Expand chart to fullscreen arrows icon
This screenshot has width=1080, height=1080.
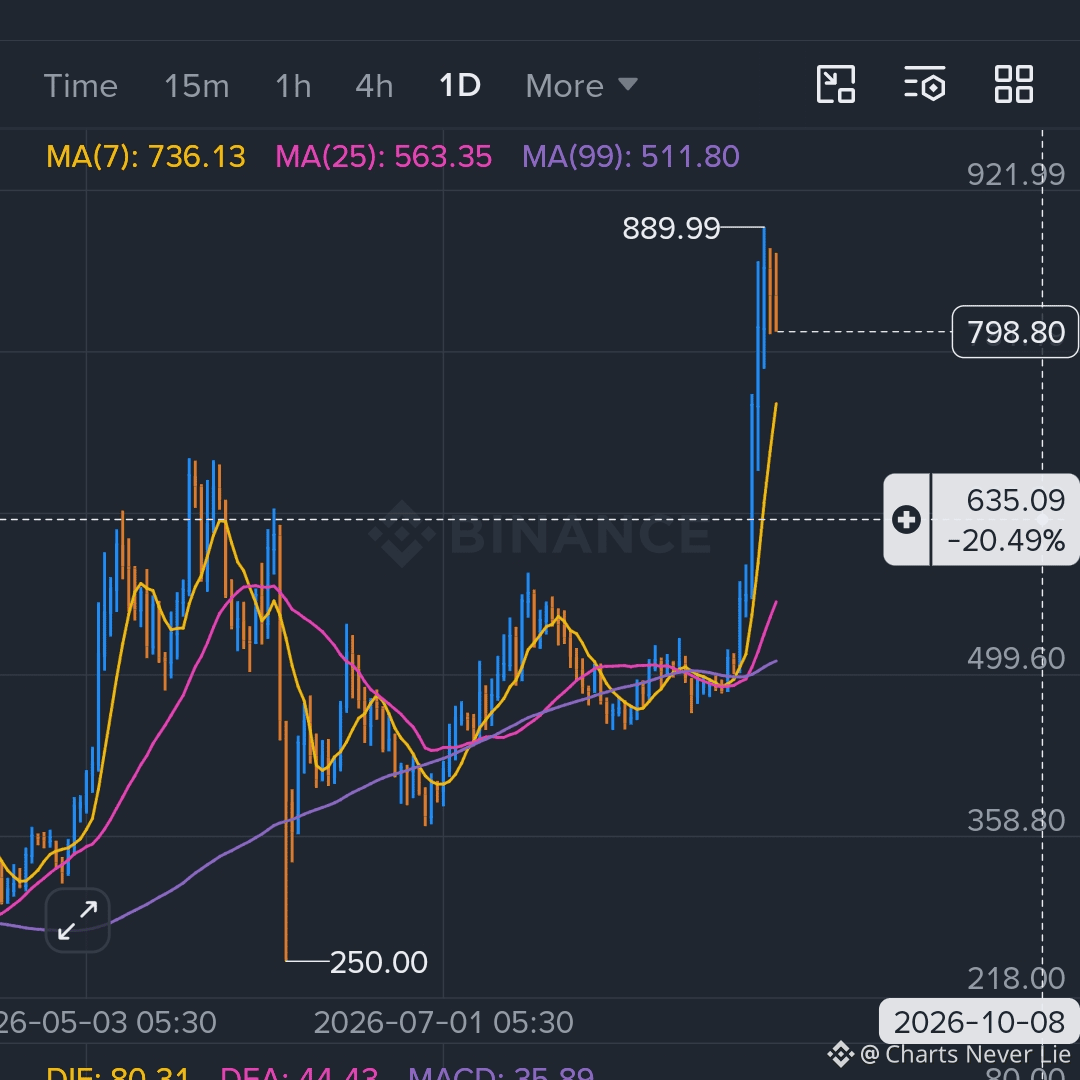point(77,920)
